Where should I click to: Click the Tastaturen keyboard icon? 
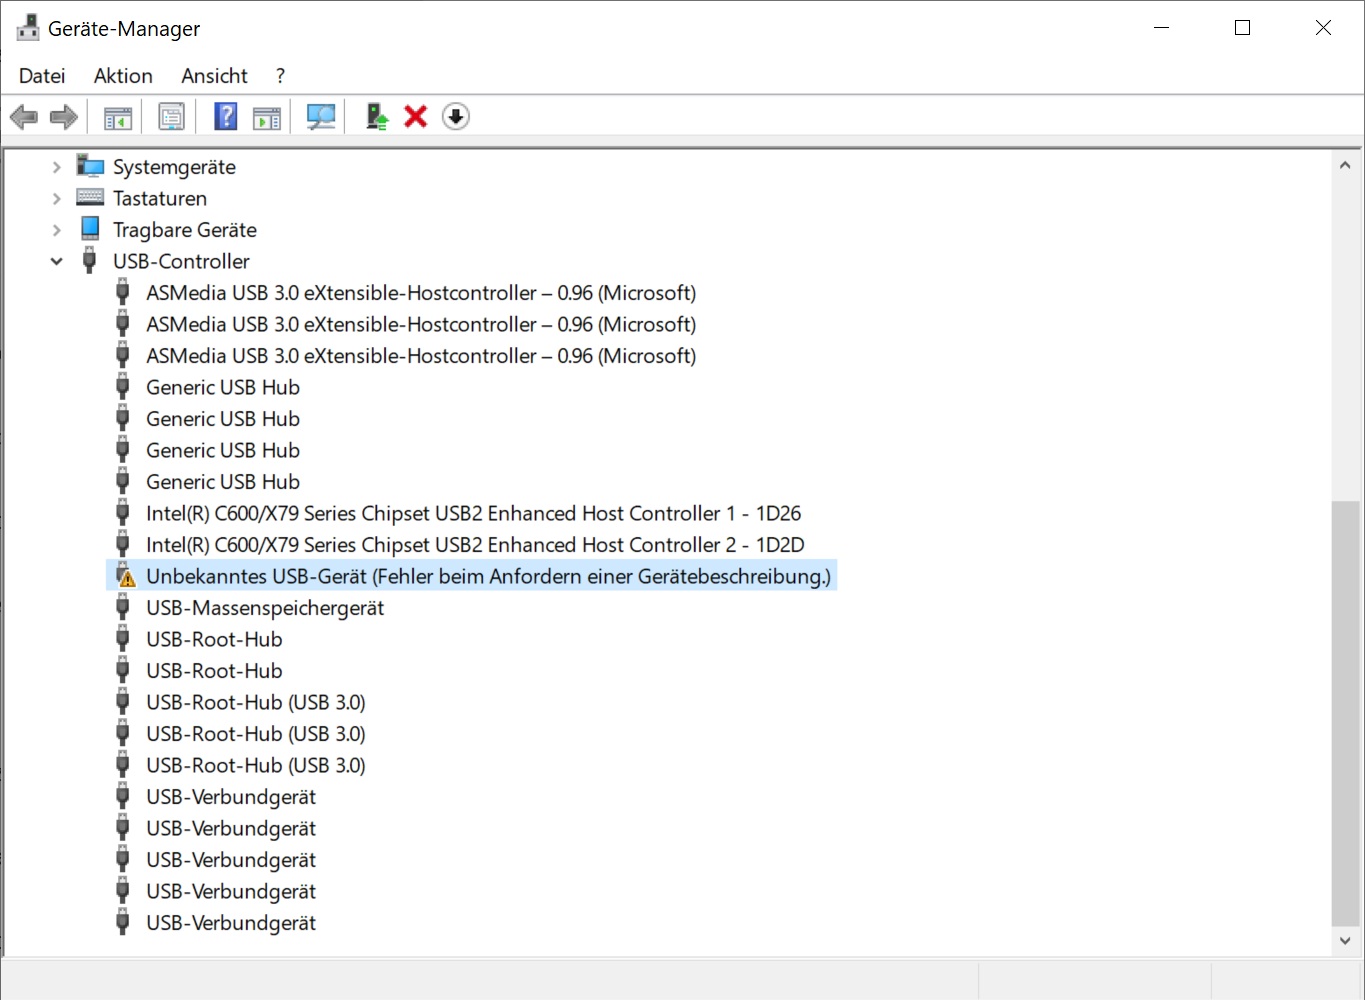[90, 198]
